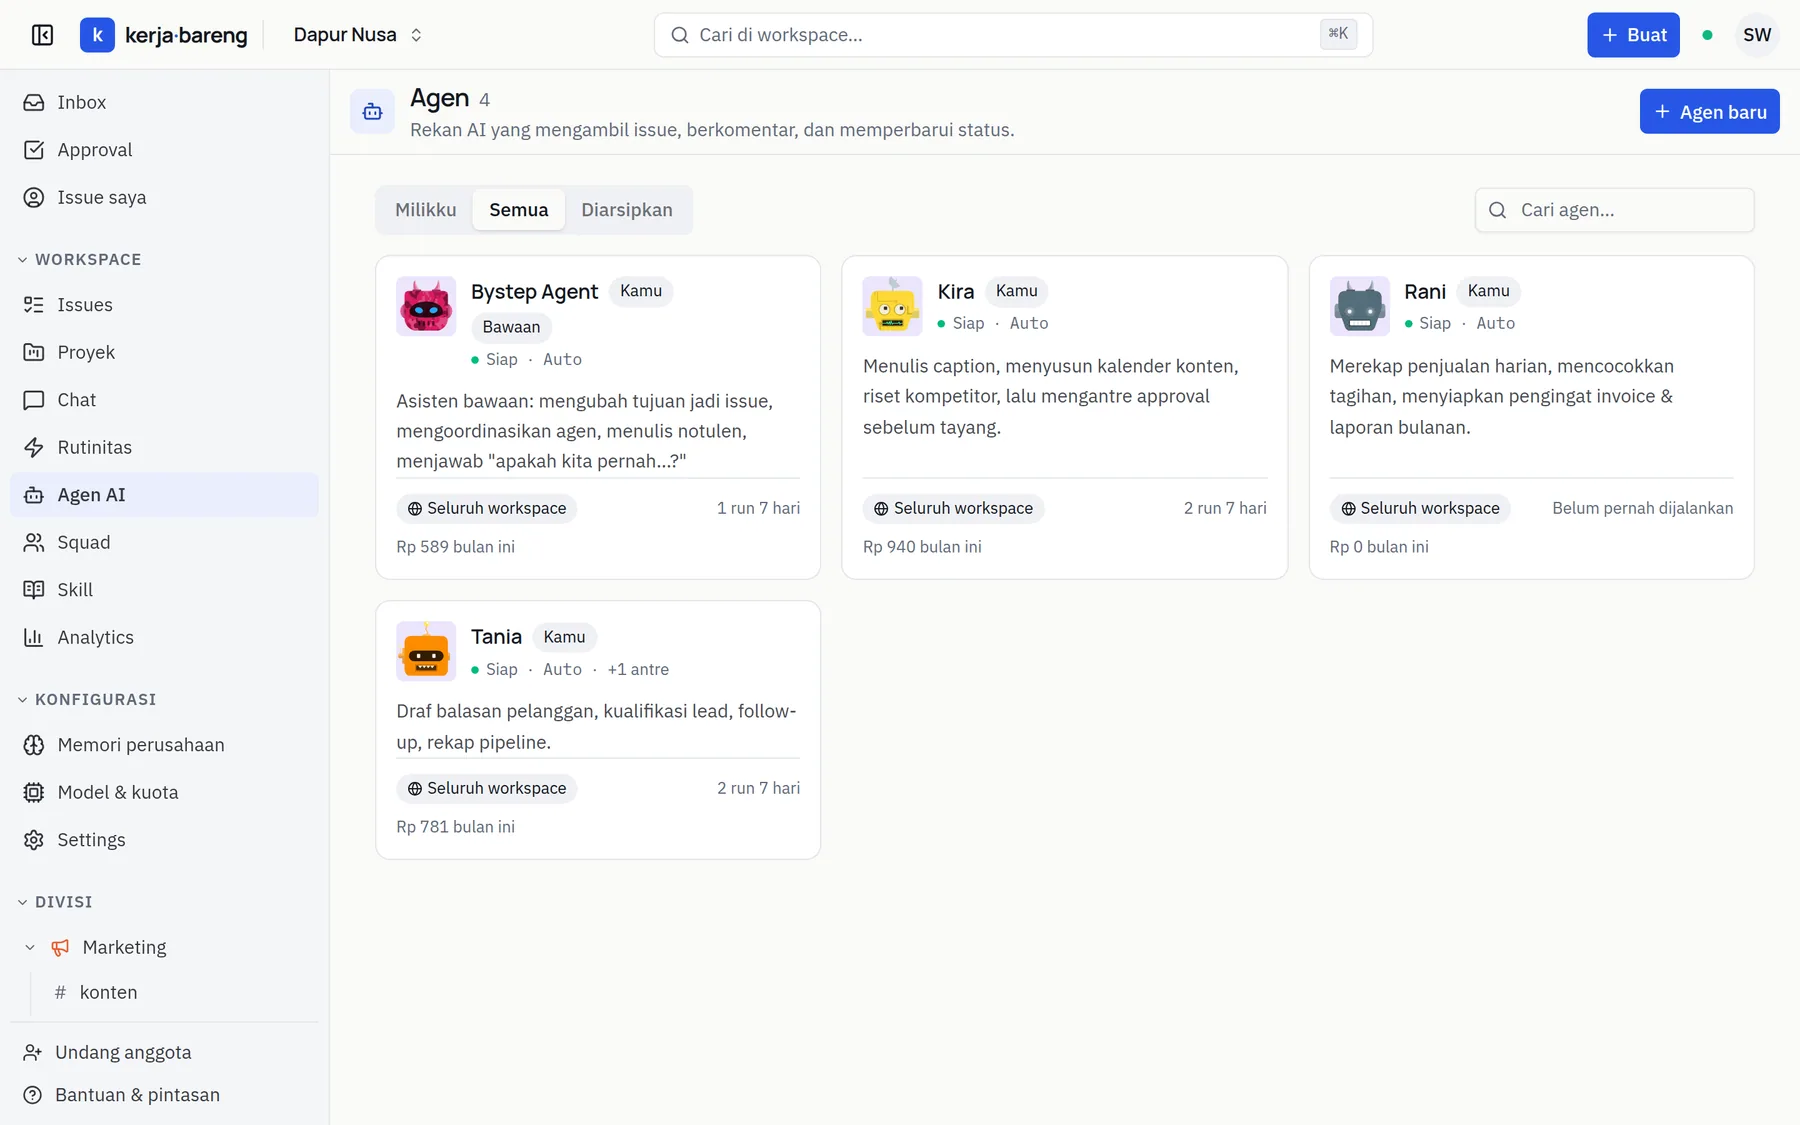
Task: Click the Marketing megaphone icon
Action: coord(61,947)
